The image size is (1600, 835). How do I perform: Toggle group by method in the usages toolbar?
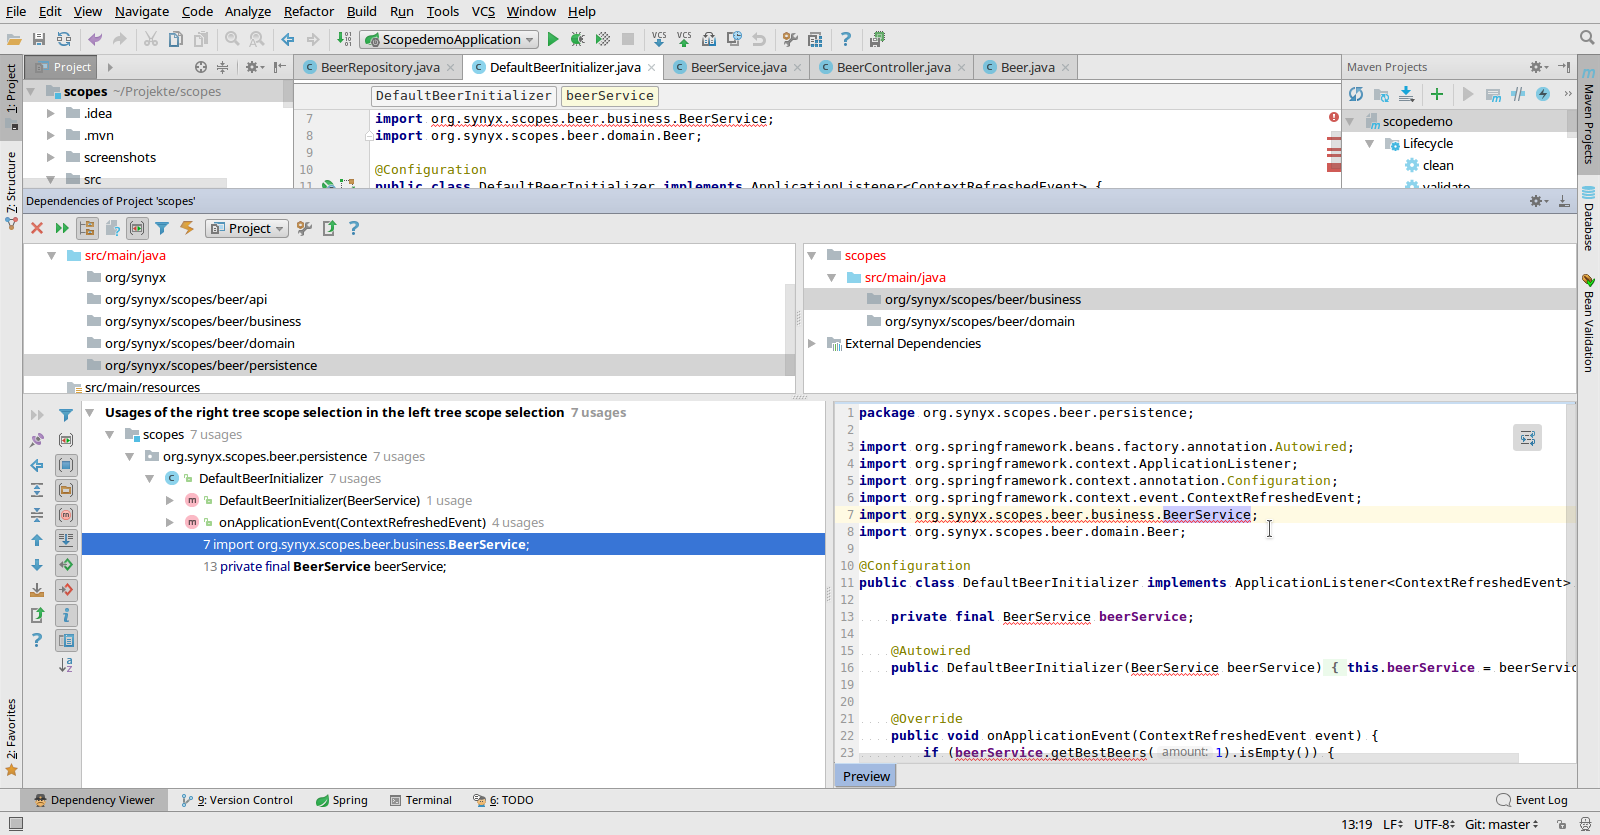click(66, 515)
